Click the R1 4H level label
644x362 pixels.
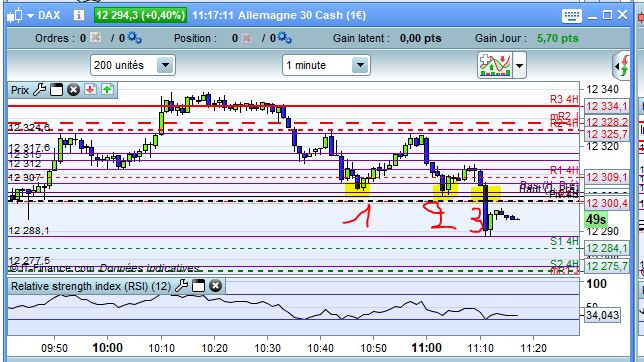[564, 170]
